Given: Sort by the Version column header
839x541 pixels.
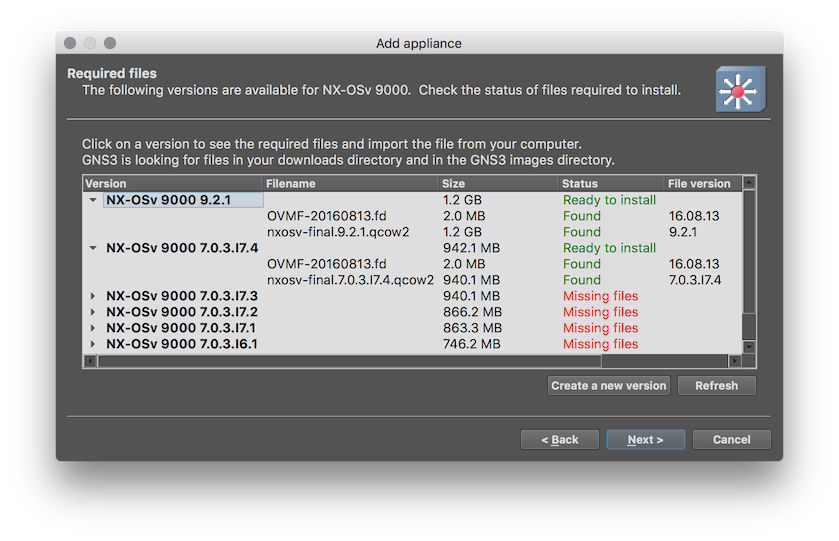Looking at the screenshot, I should pos(173,184).
